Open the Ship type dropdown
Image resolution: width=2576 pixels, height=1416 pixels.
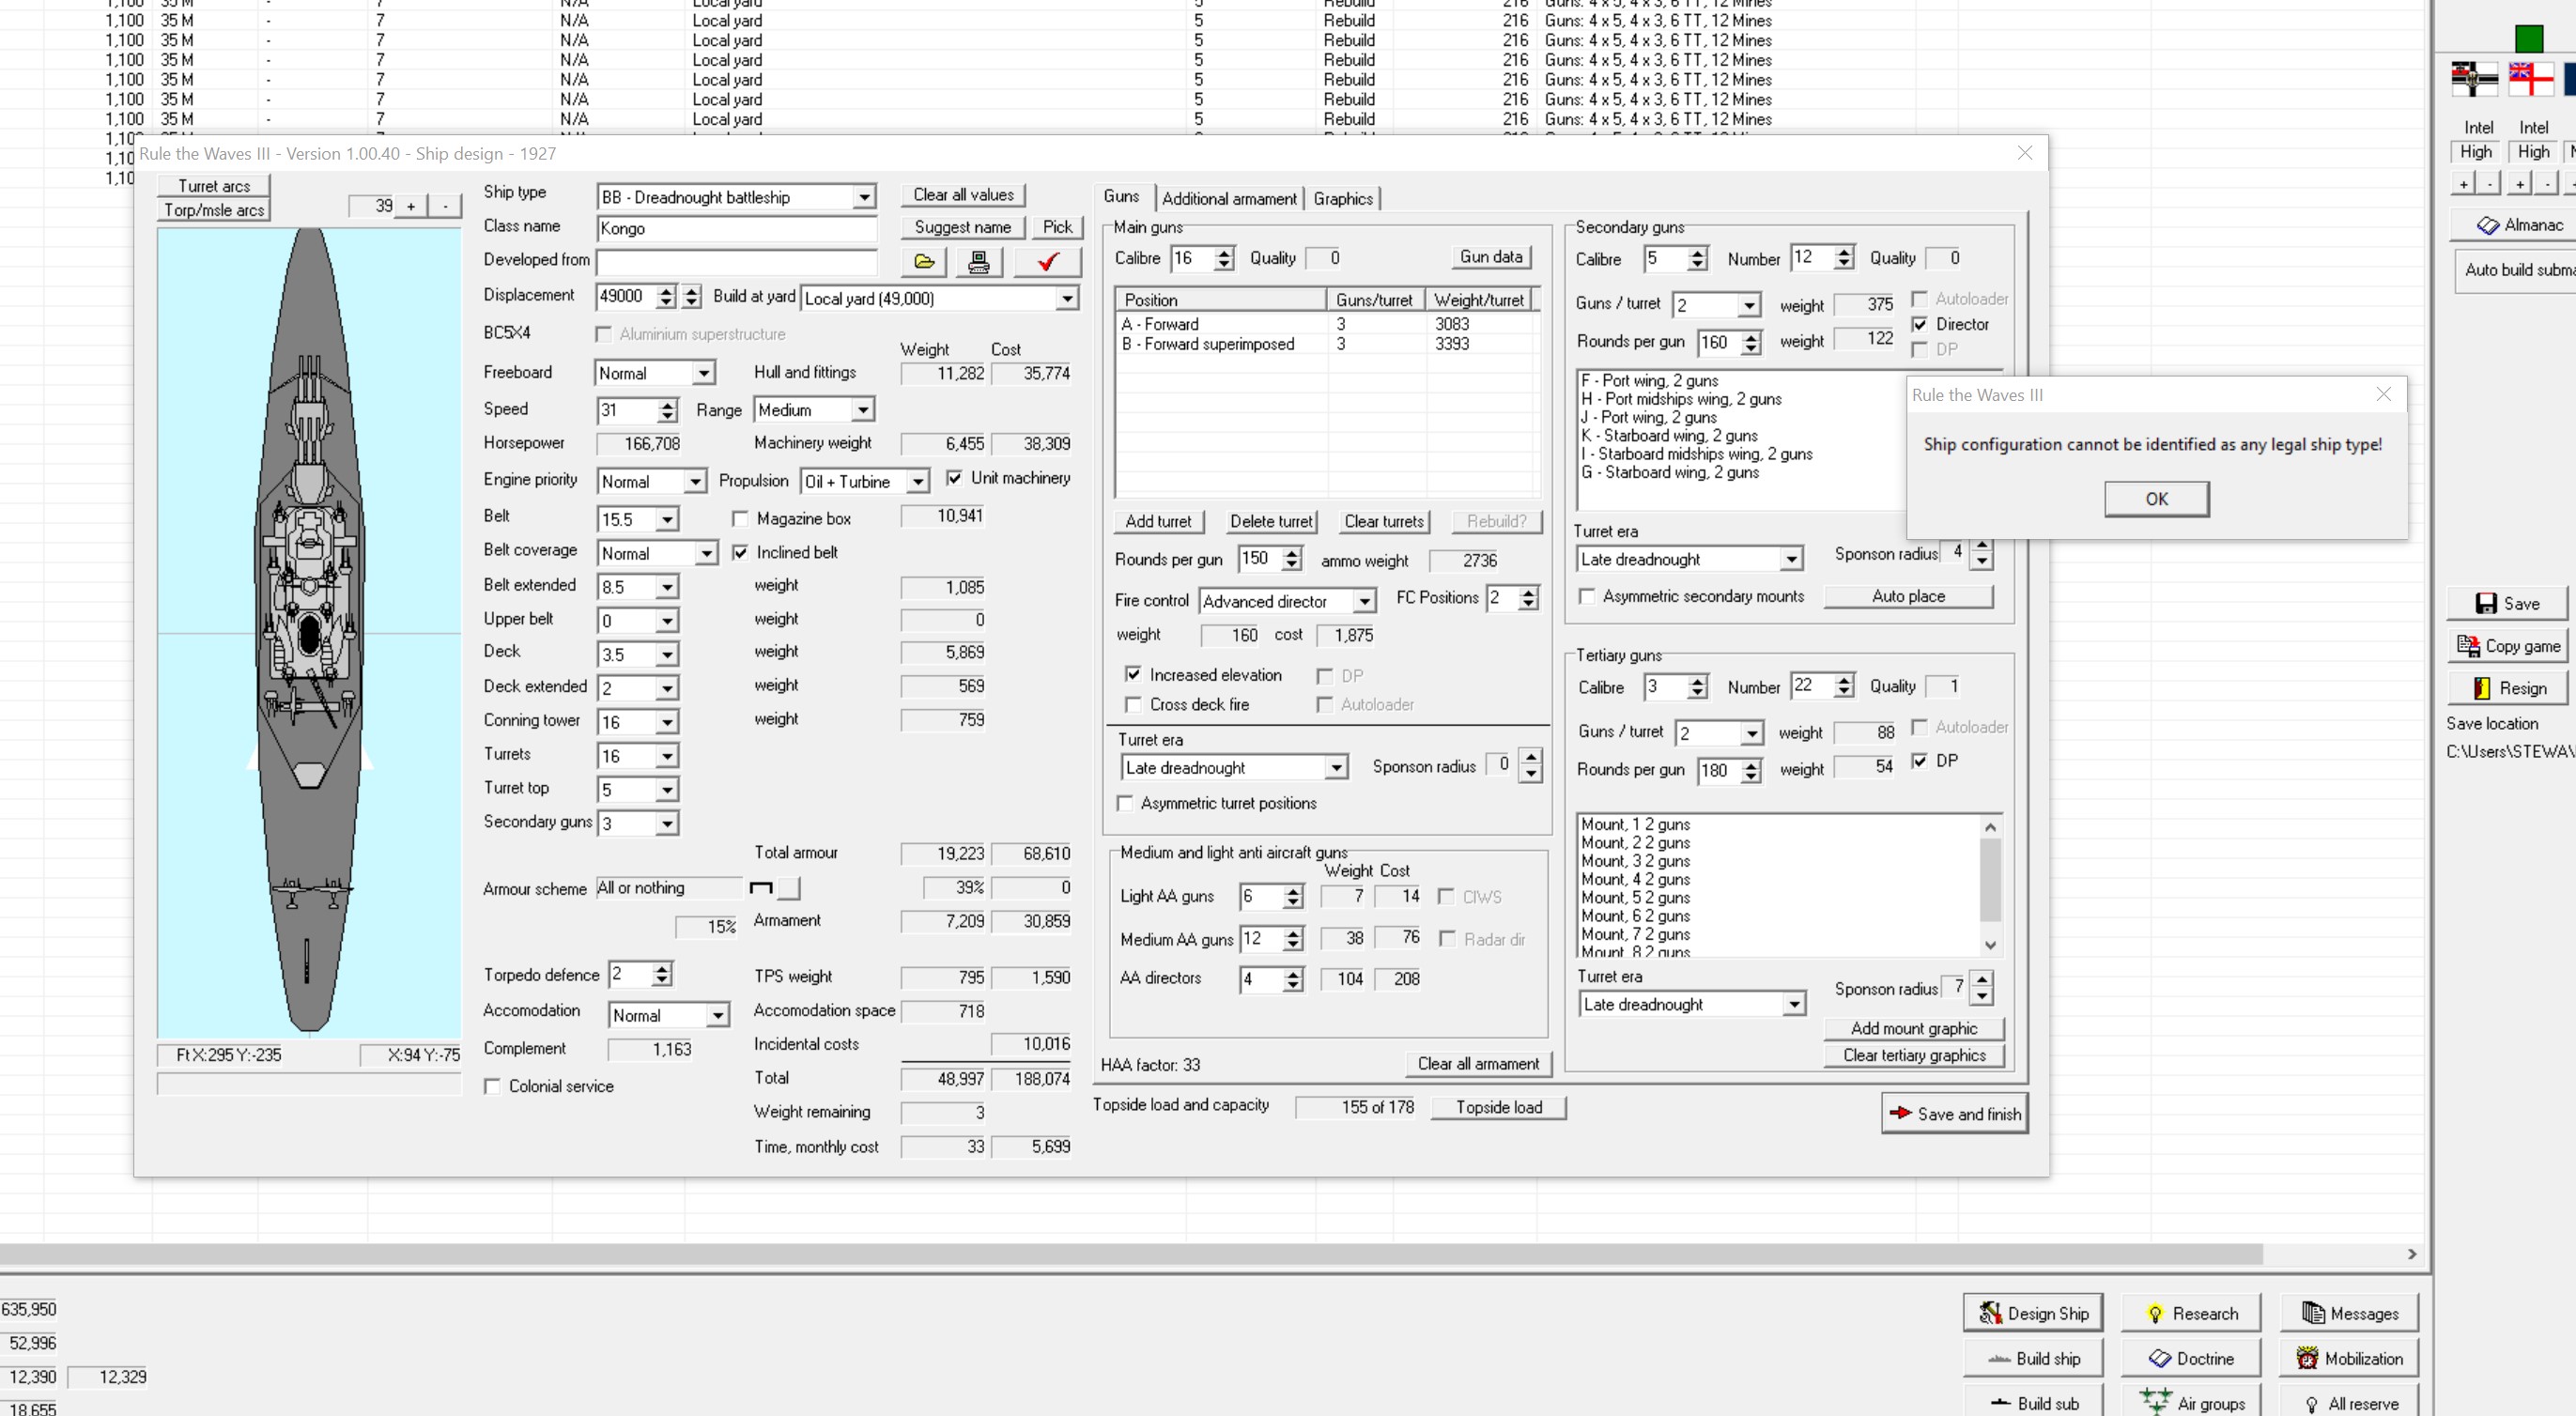point(864,198)
